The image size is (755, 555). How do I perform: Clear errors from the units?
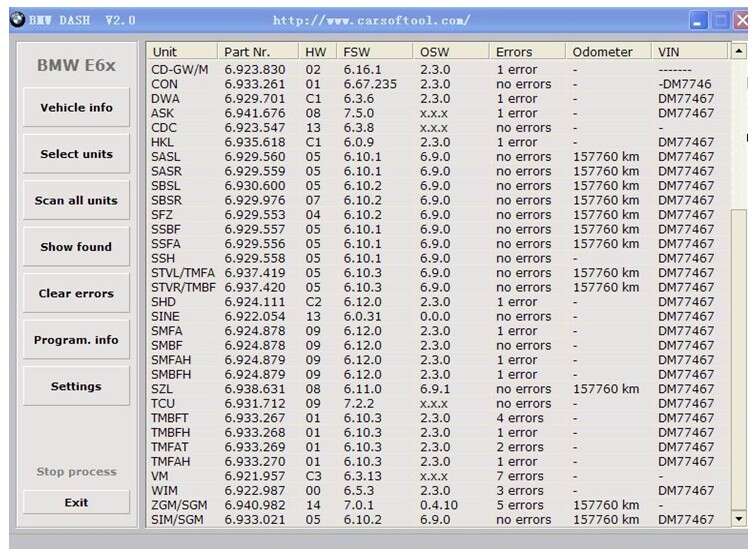point(76,294)
